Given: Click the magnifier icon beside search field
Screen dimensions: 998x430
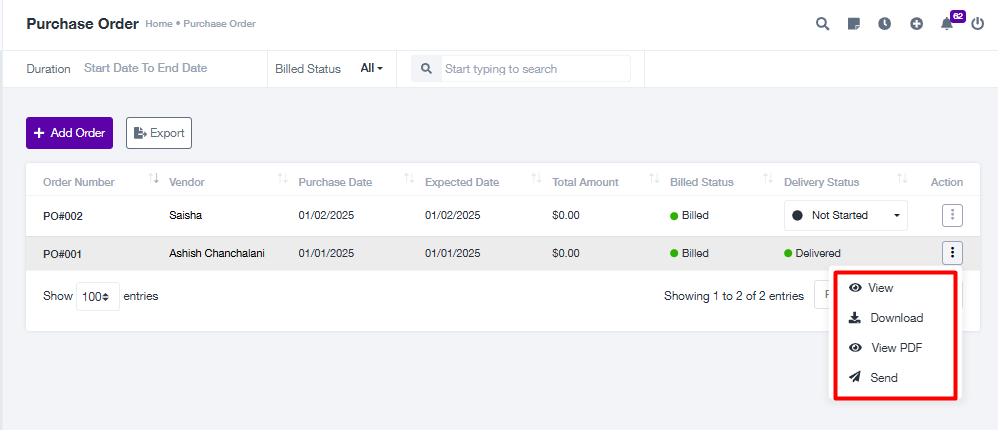Looking at the screenshot, I should (x=426, y=69).
